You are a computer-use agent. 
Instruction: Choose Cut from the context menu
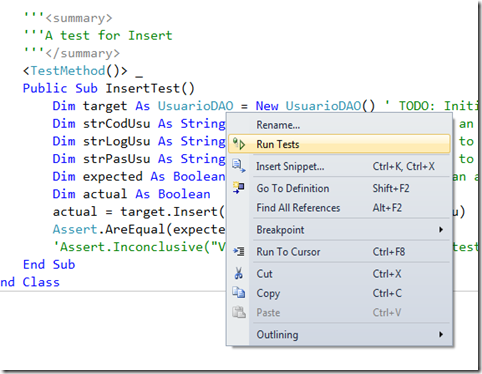click(339, 274)
